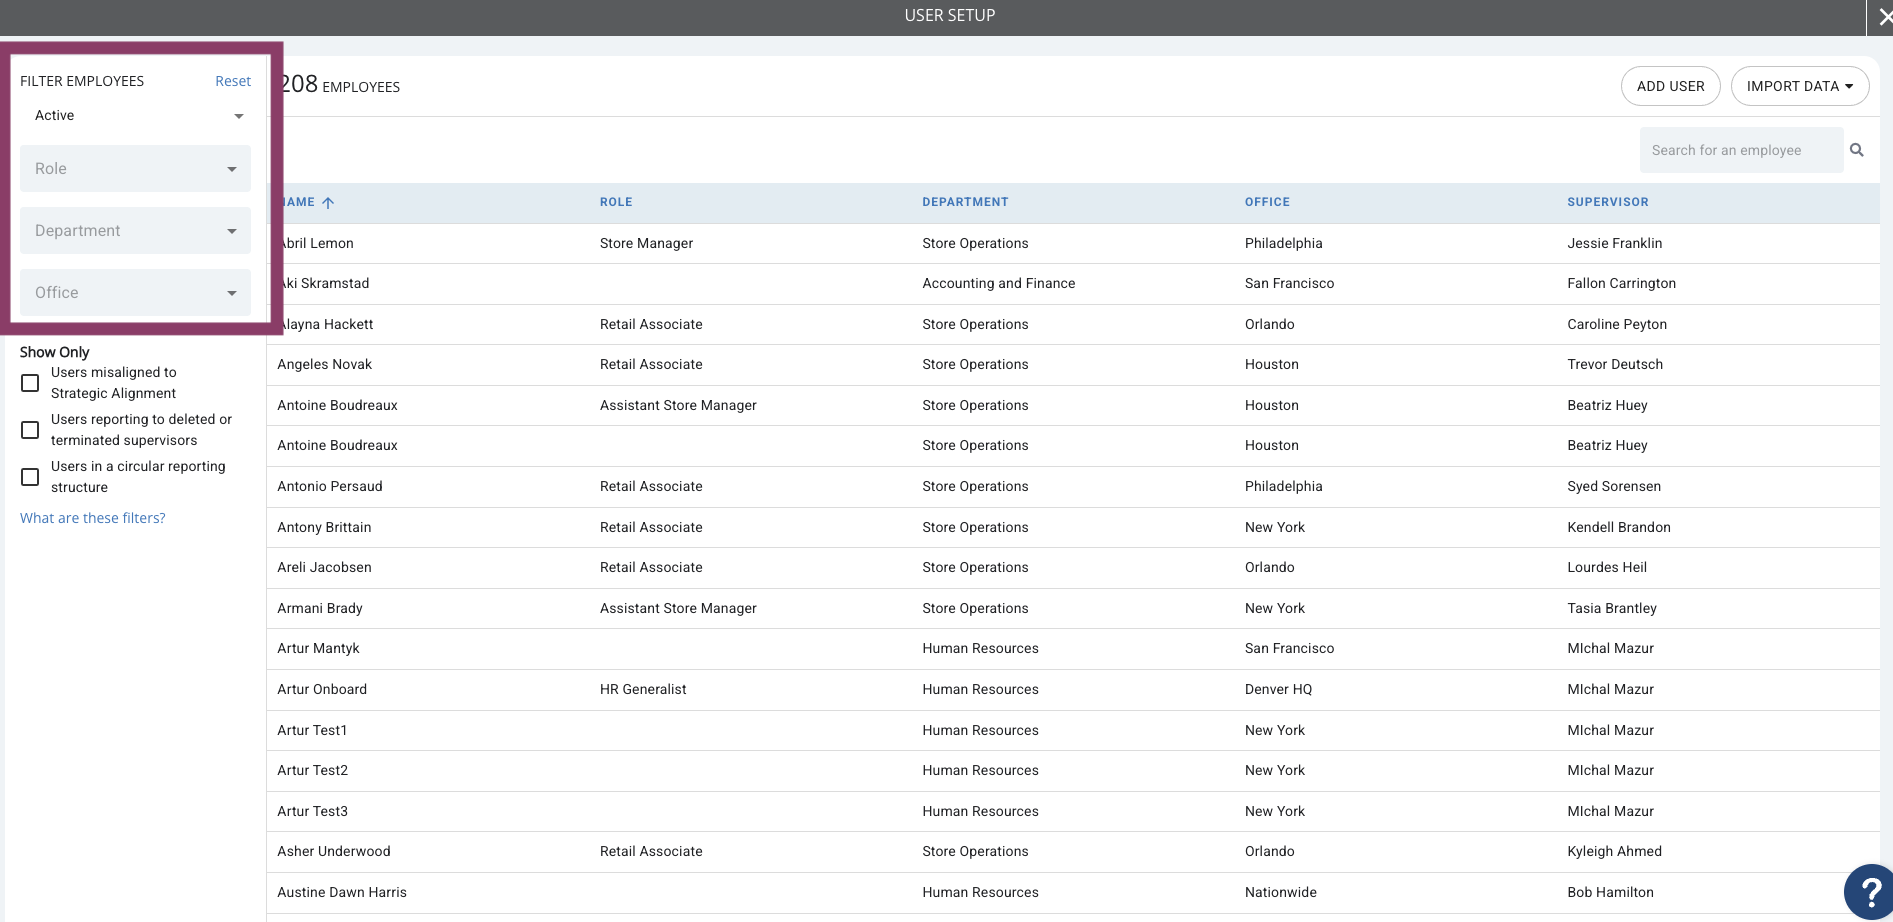Expand the Role filter dropdown
Image resolution: width=1893 pixels, height=922 pixels.
tap(135, 169)
